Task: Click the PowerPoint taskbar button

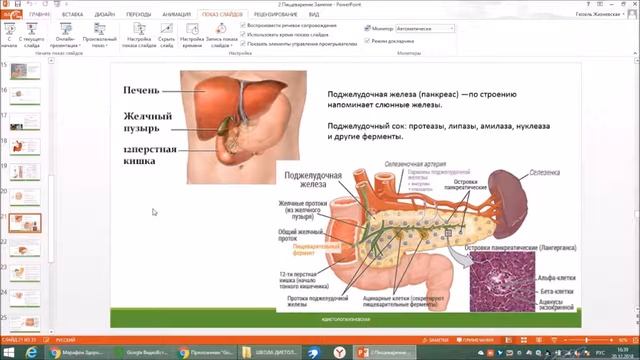Action: coord(384,352)
